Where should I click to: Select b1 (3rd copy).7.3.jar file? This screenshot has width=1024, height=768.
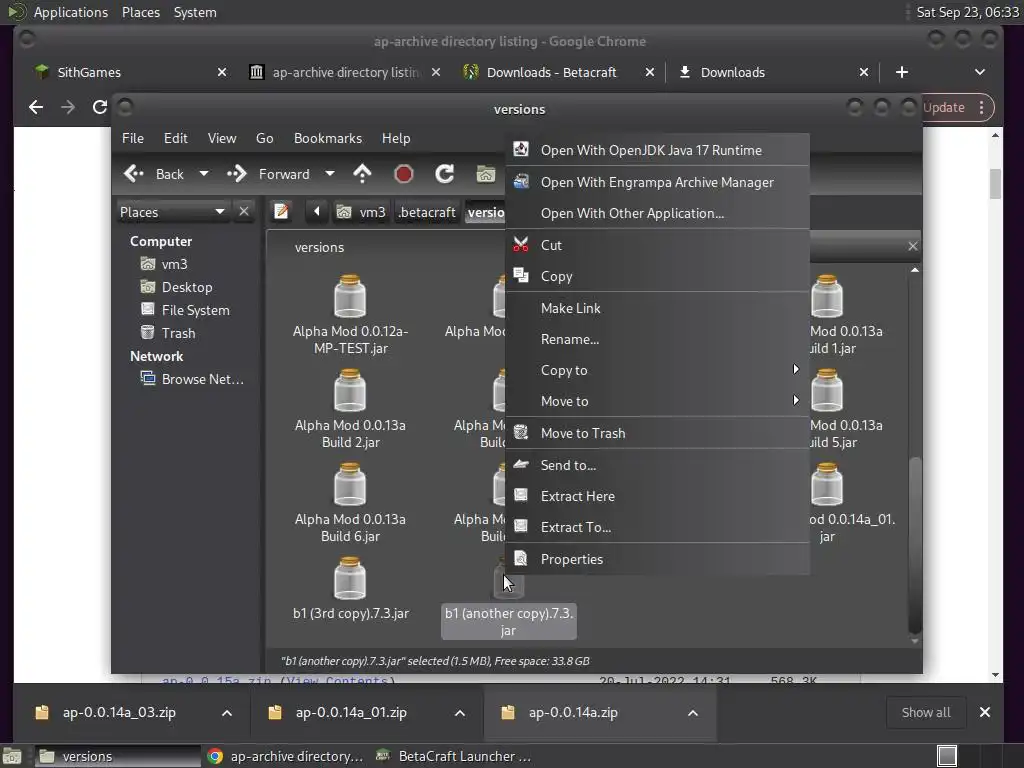point(350,588)
